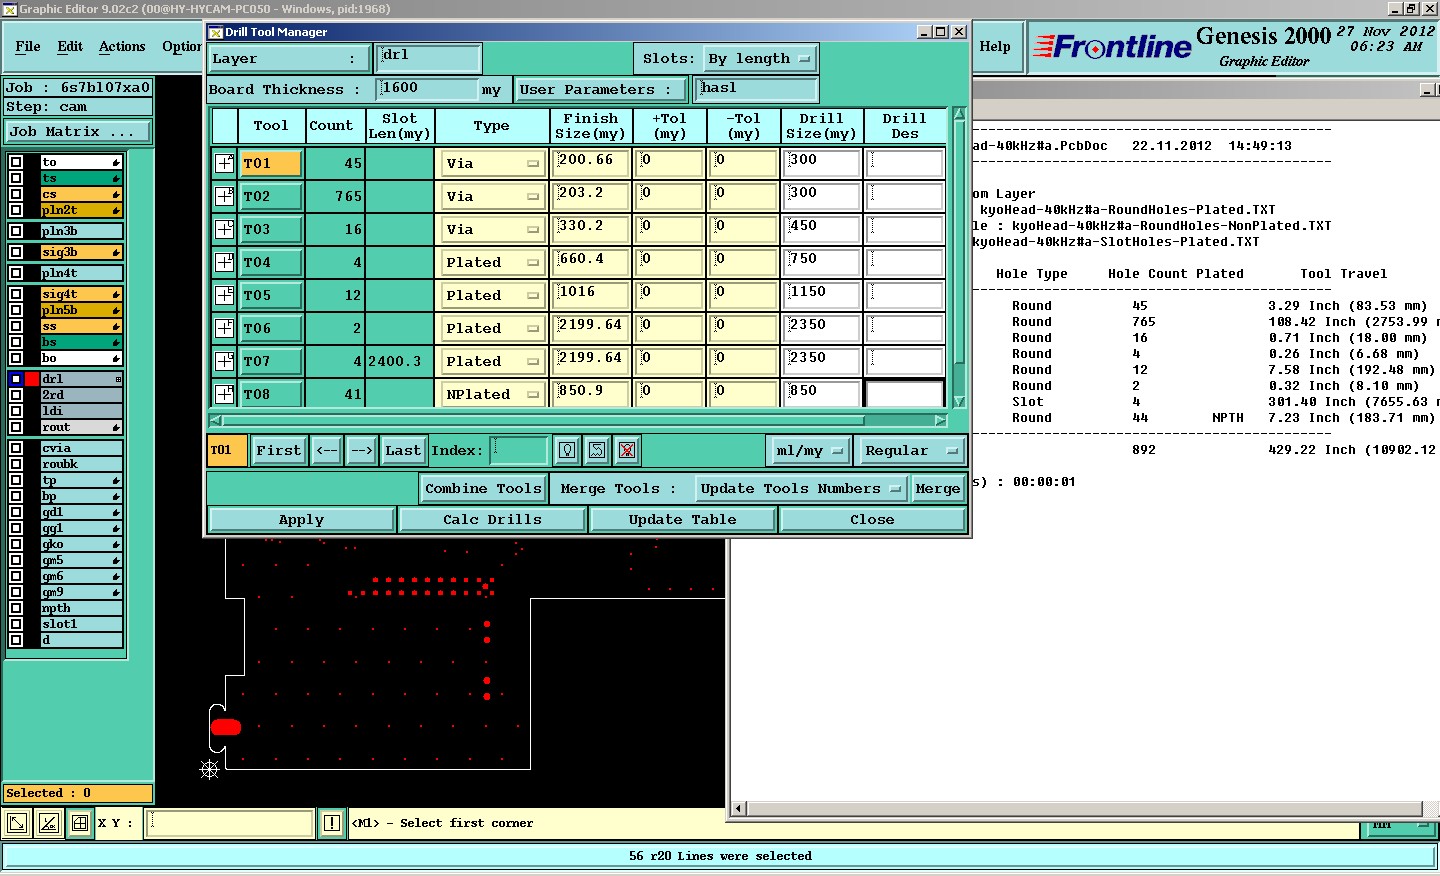1440x876 pixels.
Task: Click the Calc Drills button
Action: (492, 519)
